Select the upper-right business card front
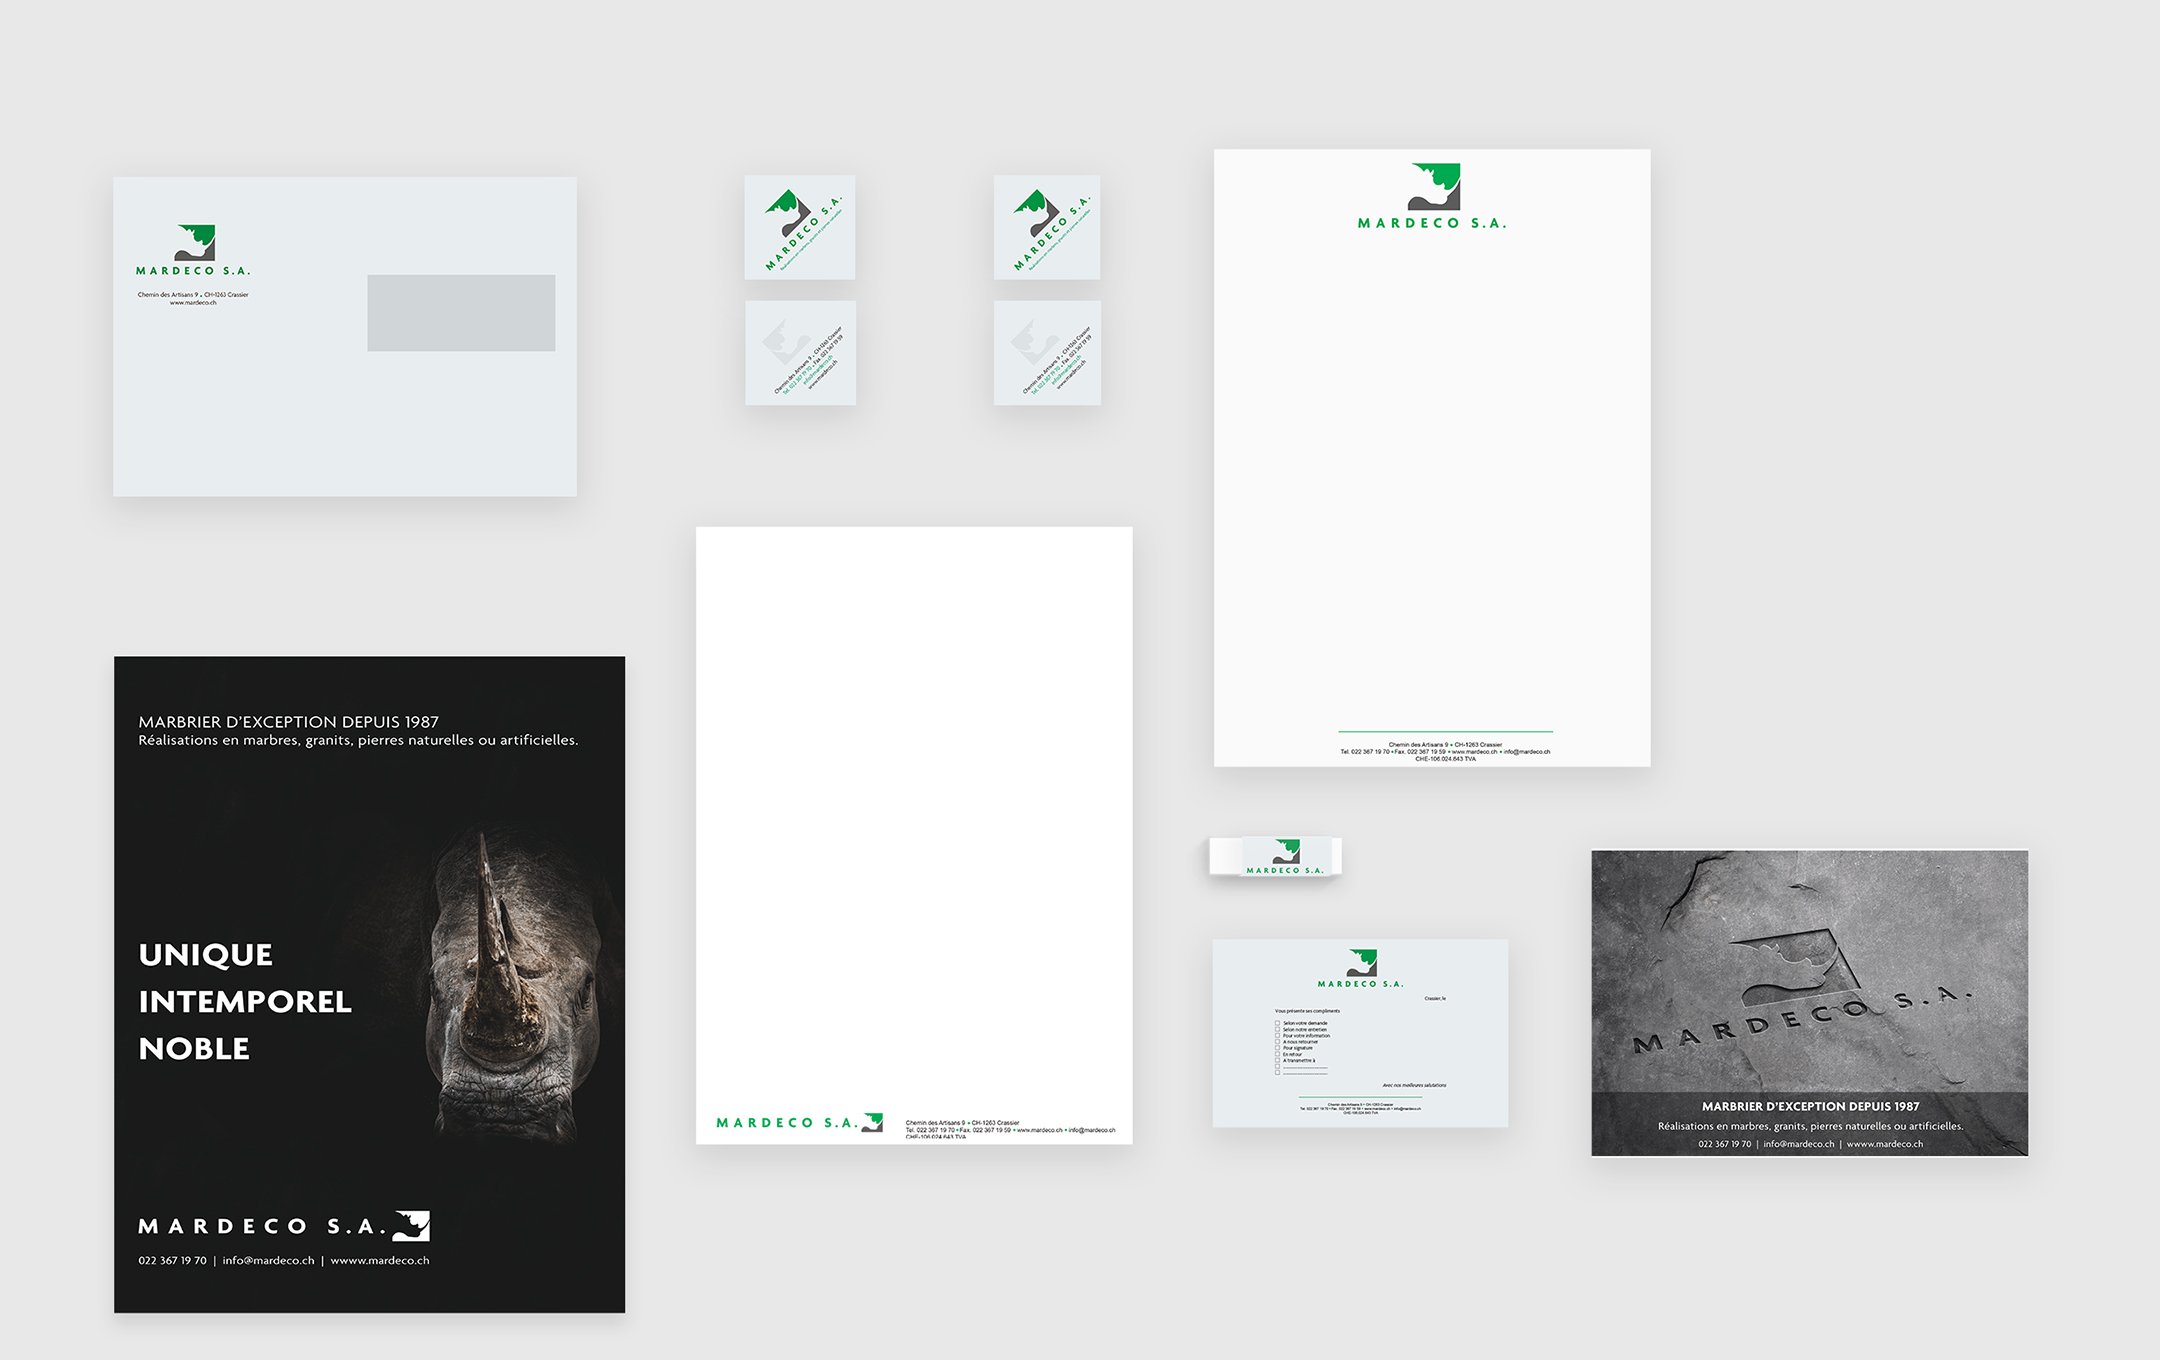Image resolution: width=2160 pixels, height=1360 pixels. (1047, 227)
